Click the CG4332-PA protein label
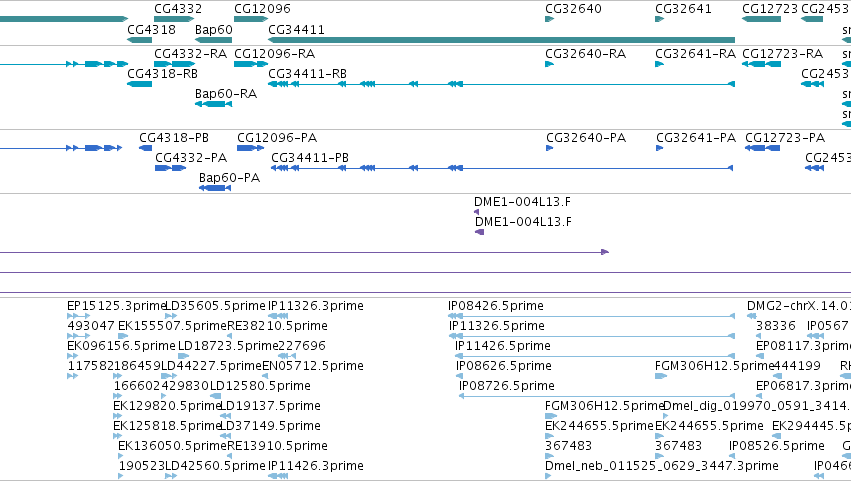This screenshot has width=851, height=481. [191, 158]
